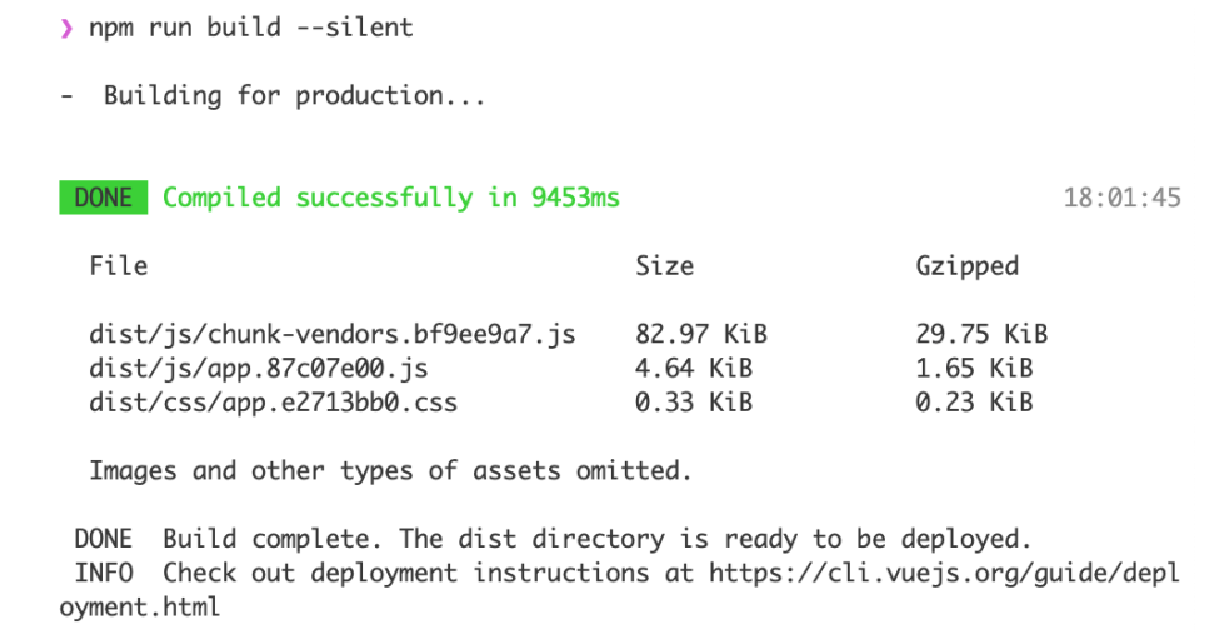This screenshot has width=1232, height=633.
Task: Click the Compiled successfully message
Action: [x=391, y=198]
